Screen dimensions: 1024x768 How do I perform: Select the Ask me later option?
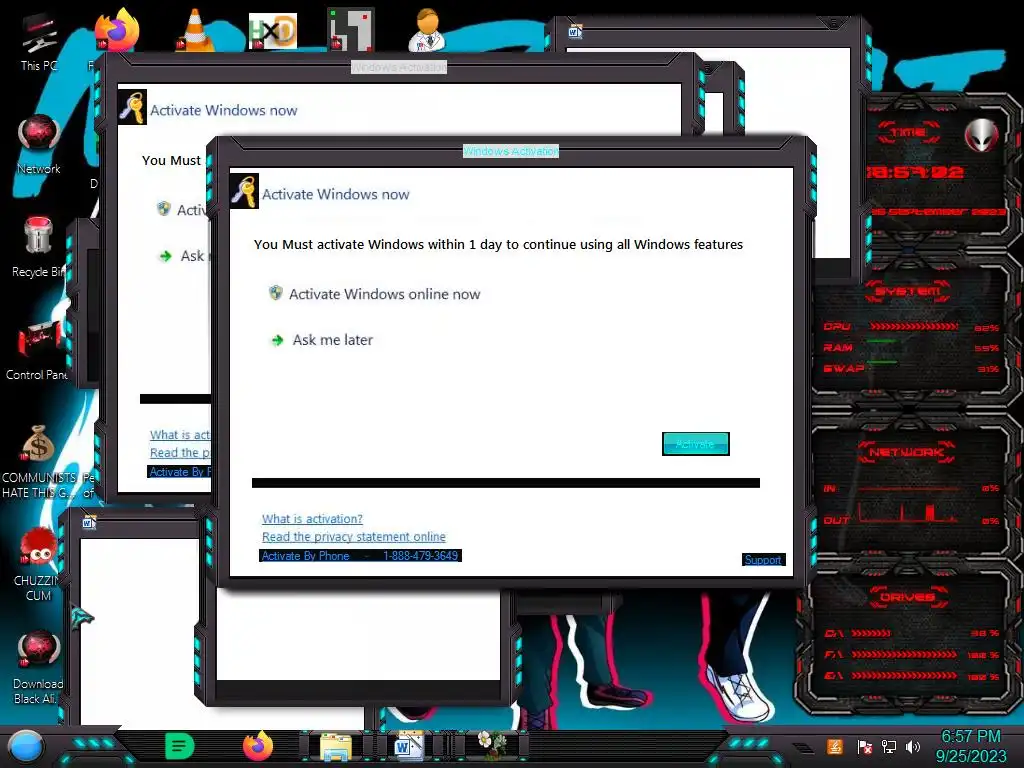pyautogui.click(x=332, y=340)
